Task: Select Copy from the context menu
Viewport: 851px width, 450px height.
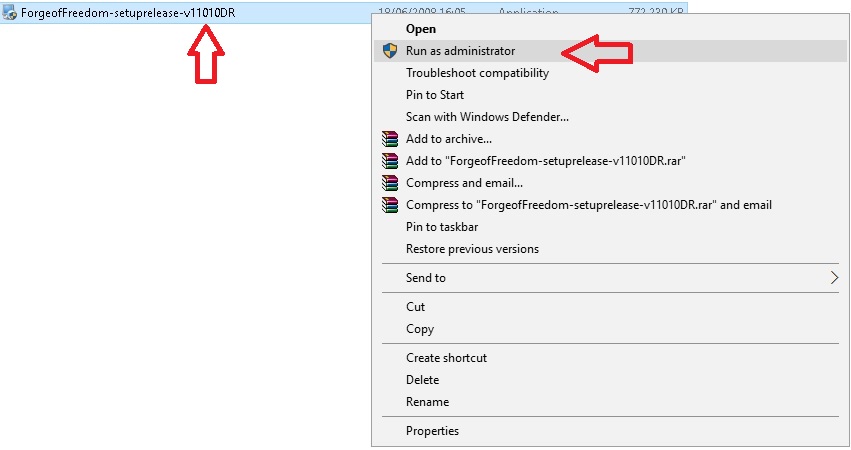Action: (x=420, y=329)
